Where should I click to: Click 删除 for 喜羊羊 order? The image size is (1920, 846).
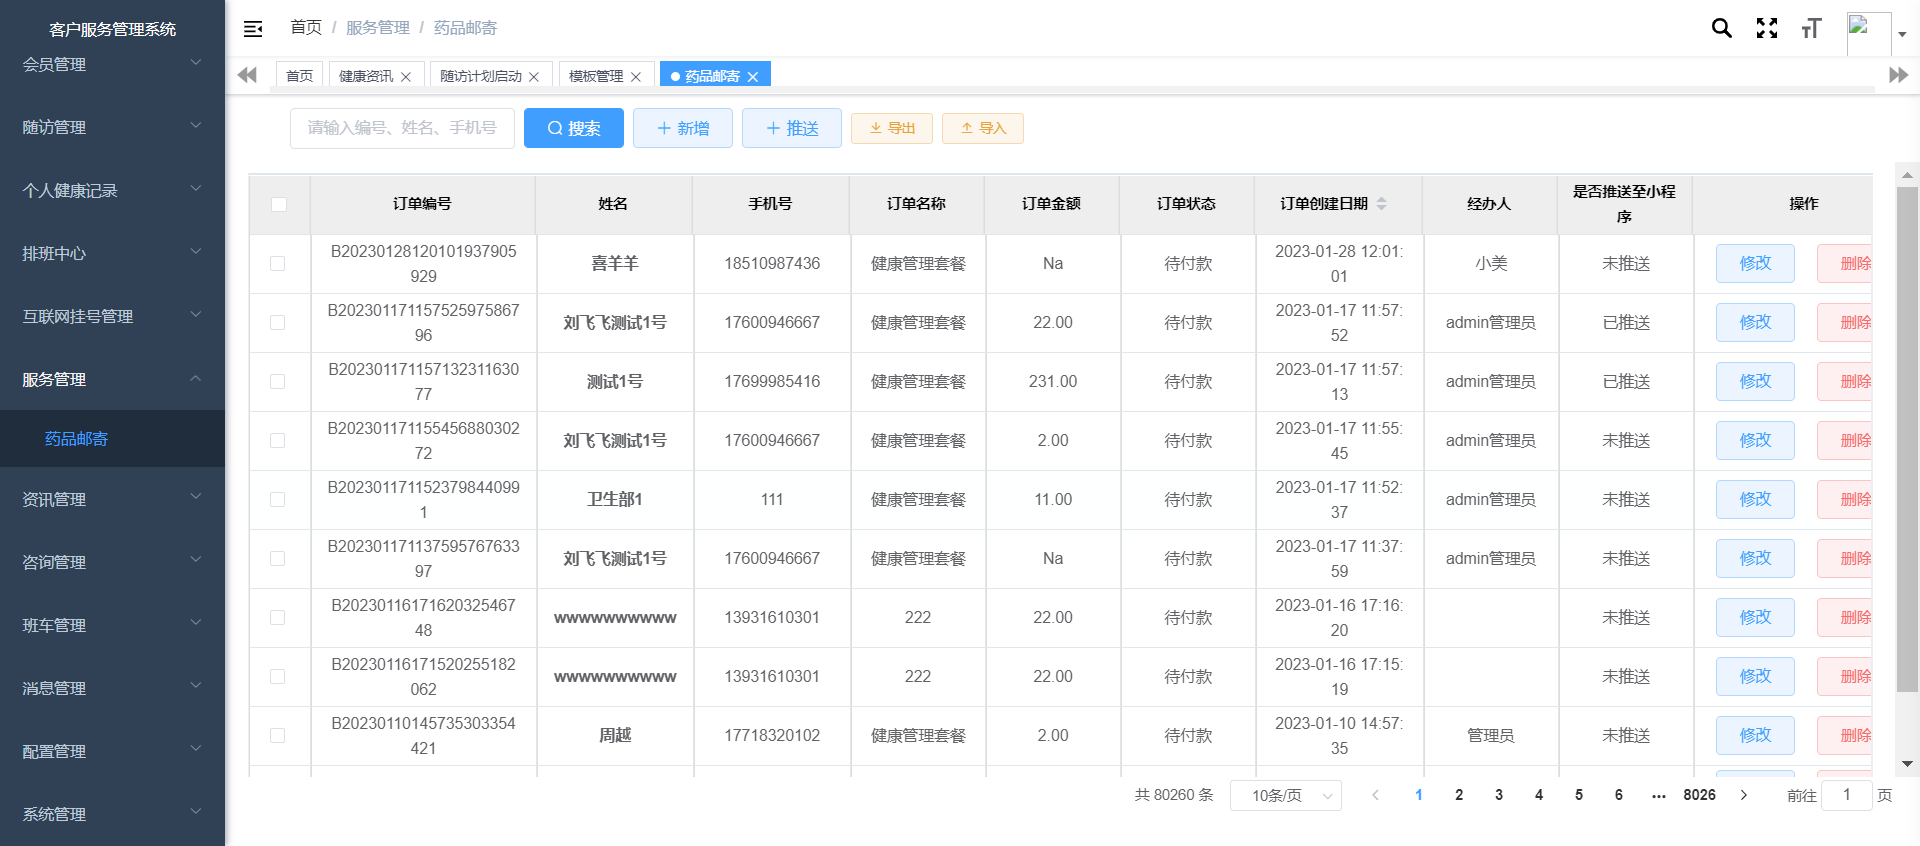tap(1845, 263)
